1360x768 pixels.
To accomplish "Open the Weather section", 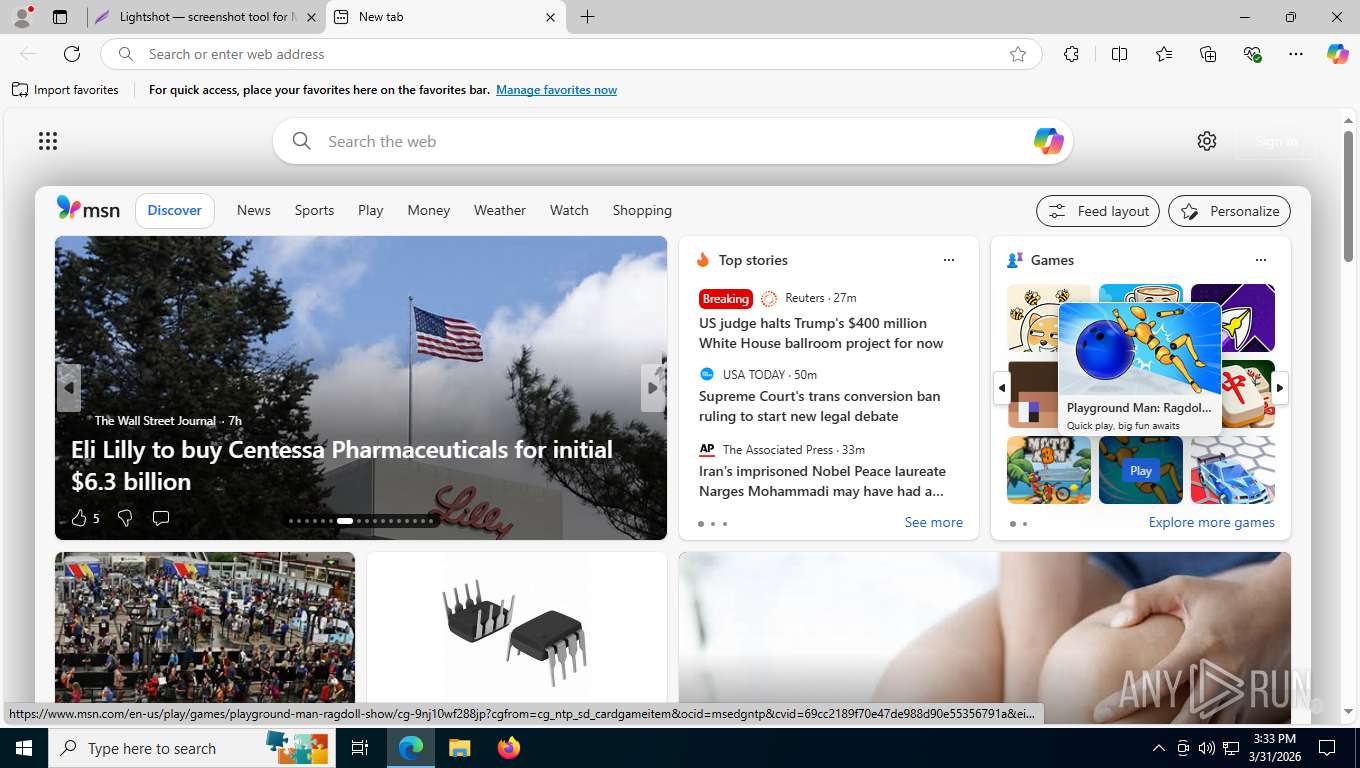I will click(x=500, y=210).
